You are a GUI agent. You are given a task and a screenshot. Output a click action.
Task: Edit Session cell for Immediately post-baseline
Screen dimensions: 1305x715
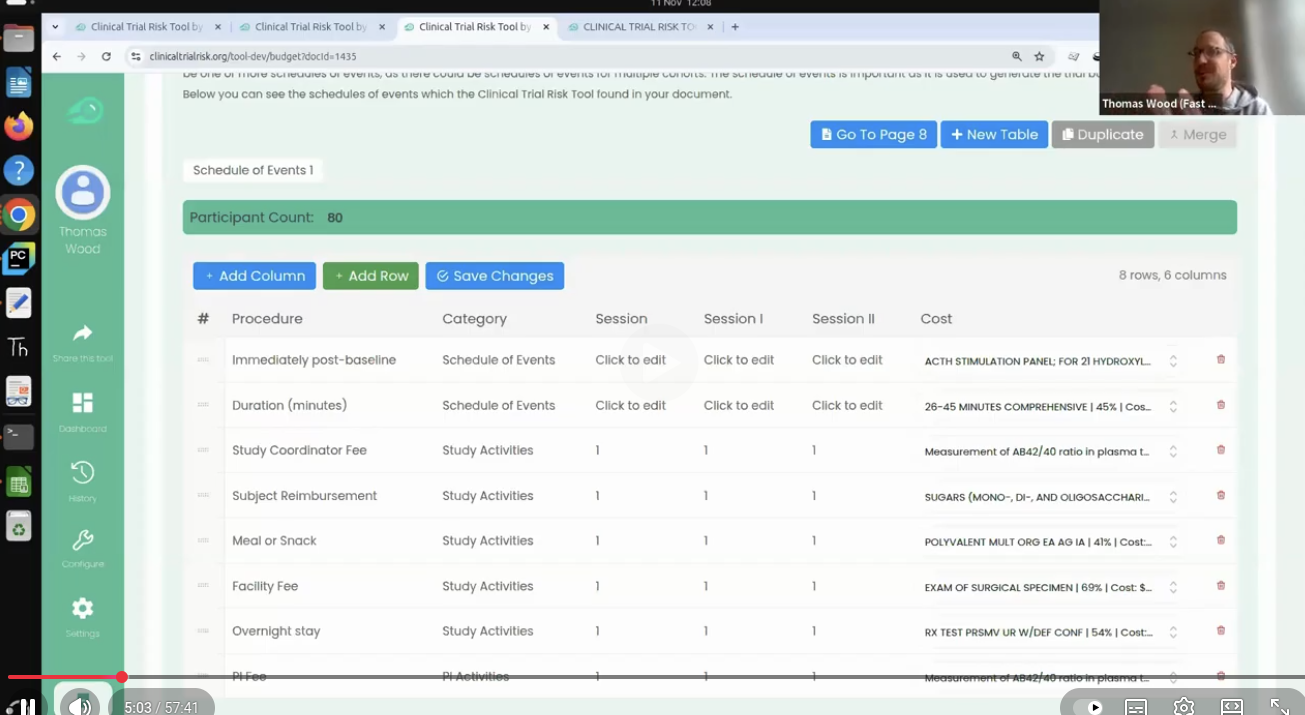tap(630, 360)
